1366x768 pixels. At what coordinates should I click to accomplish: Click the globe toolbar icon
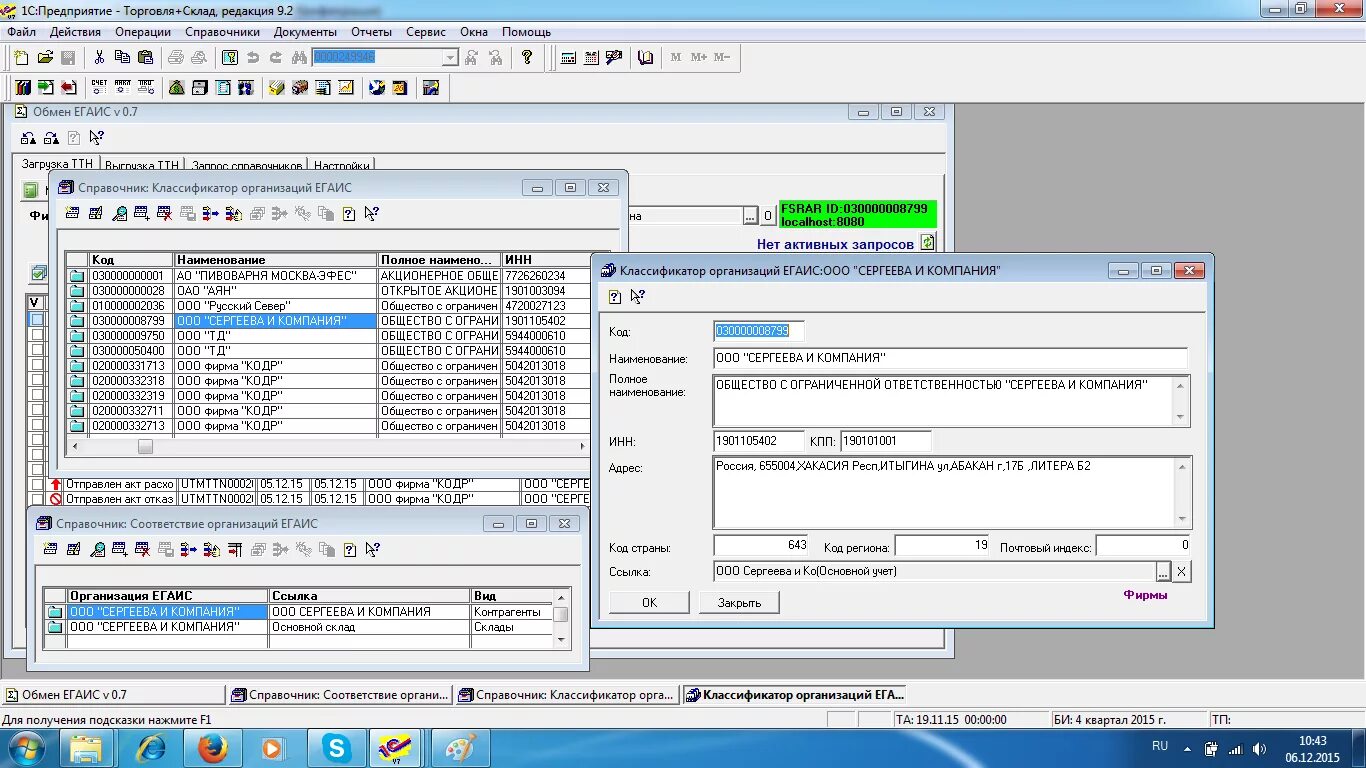(377, 88)
